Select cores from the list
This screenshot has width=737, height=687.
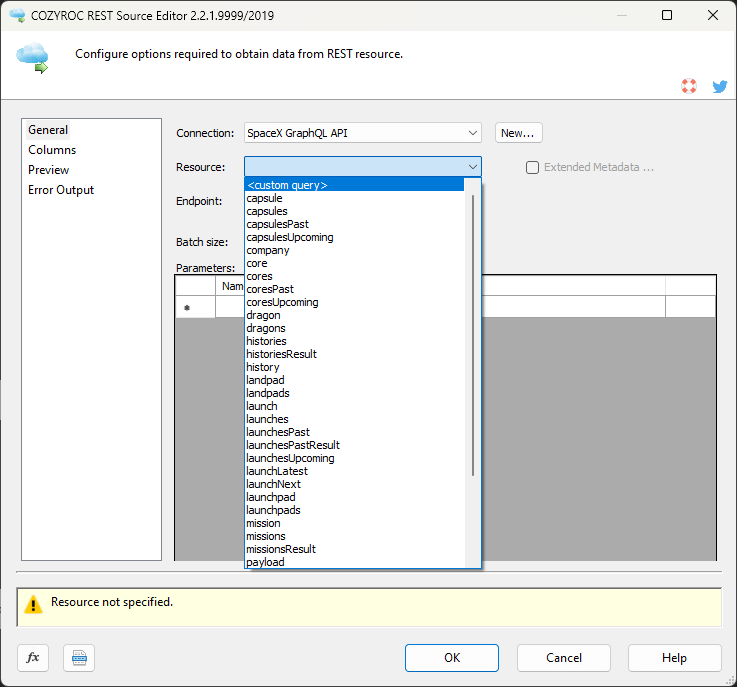(x=354, y=276)
